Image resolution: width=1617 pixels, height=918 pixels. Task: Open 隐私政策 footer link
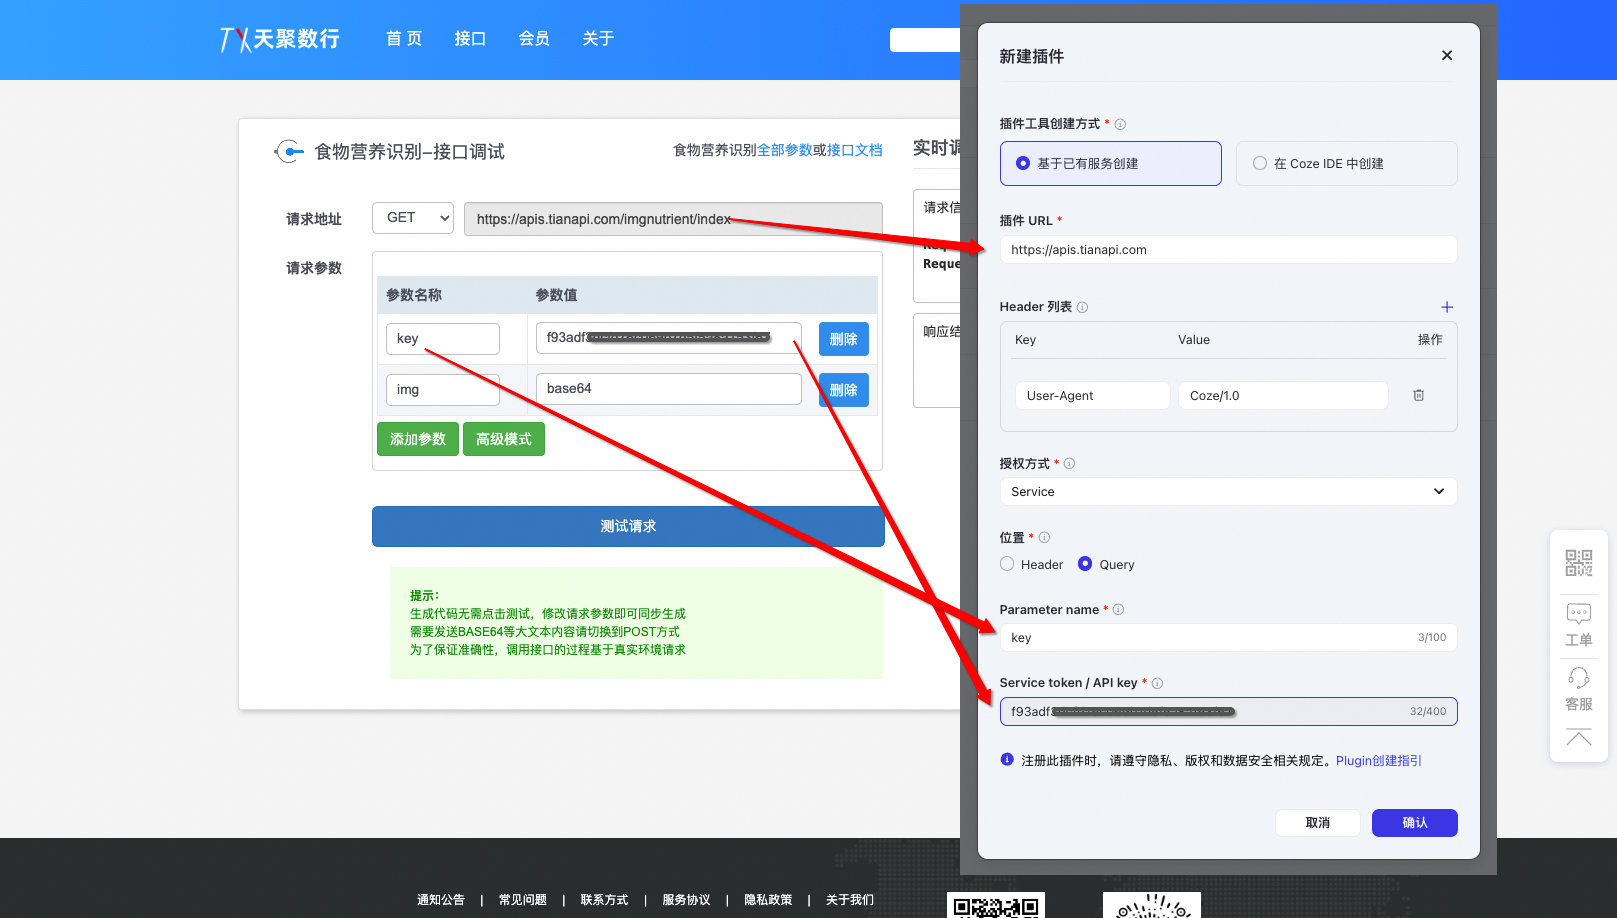[768, 900]
